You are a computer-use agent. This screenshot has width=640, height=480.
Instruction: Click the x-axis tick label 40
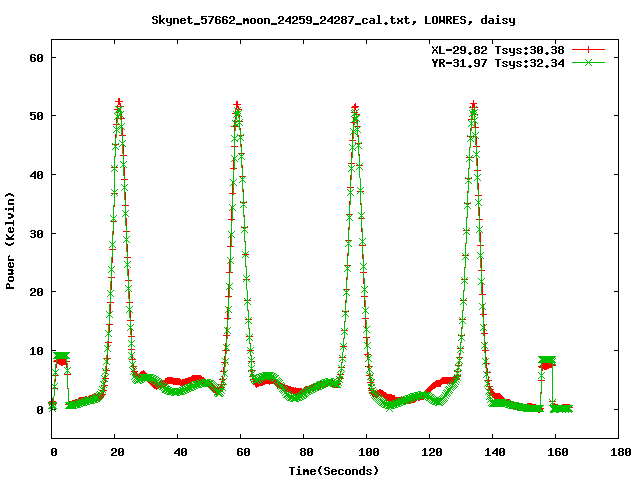coord(180,452)
